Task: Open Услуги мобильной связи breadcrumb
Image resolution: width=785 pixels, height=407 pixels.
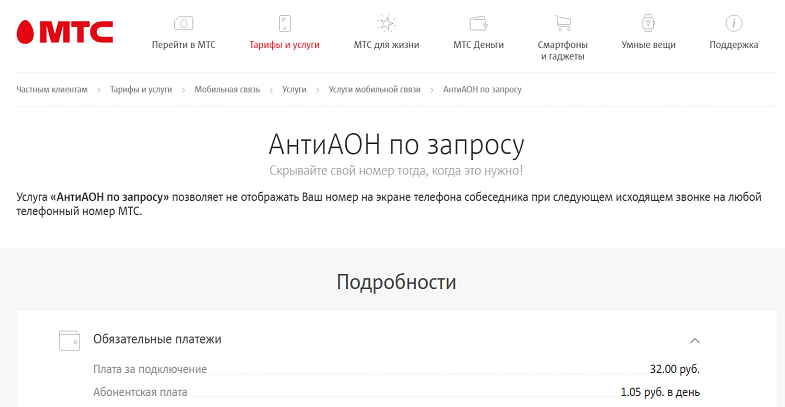Action: click(375, 90)
